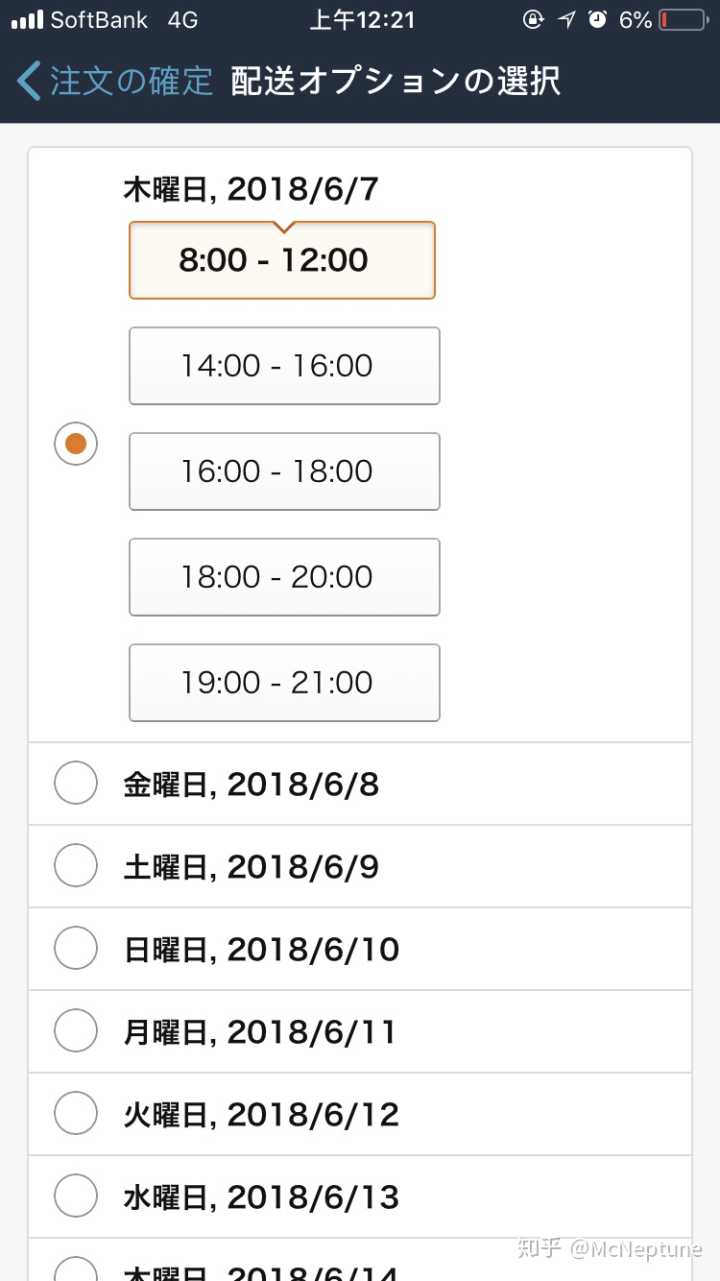Tap the clock time in status bar
This screenshot has width=720, height=1281.
click(x=362, y=20)
